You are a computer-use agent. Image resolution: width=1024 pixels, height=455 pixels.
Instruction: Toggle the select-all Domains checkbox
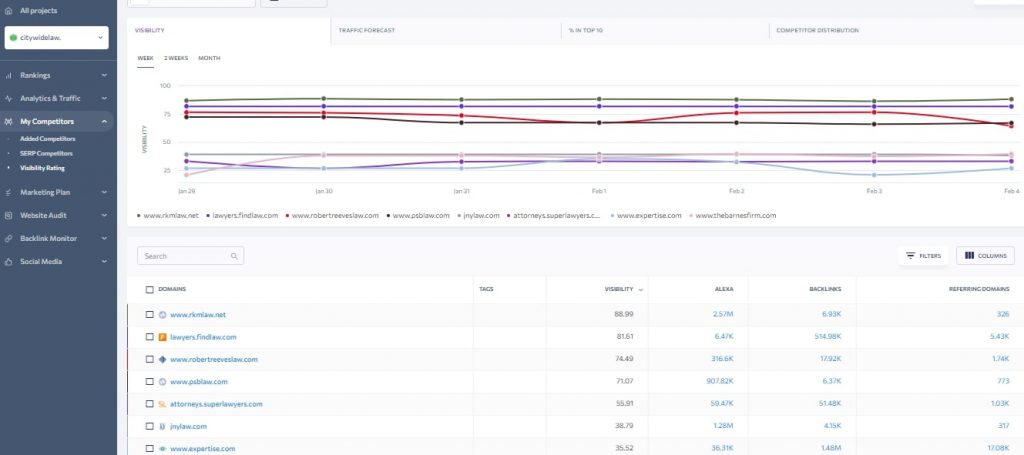[150, 289]
